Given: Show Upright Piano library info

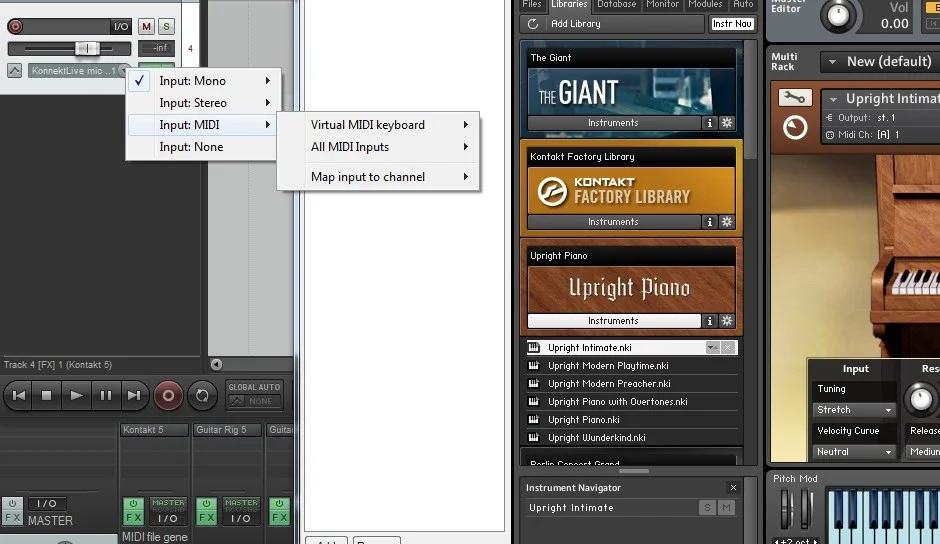Looking at the screenshot, I should [710, 321].
